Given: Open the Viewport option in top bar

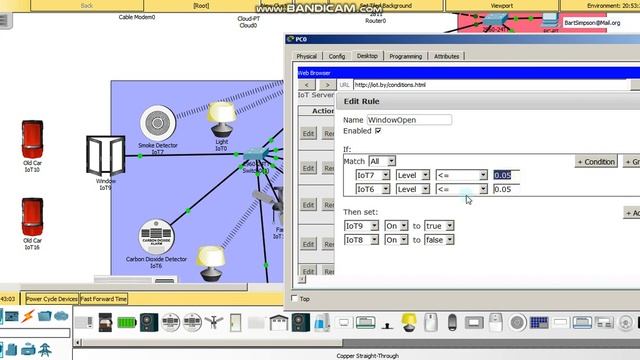Looking at the screenshot, I should [x=502, y=6].
